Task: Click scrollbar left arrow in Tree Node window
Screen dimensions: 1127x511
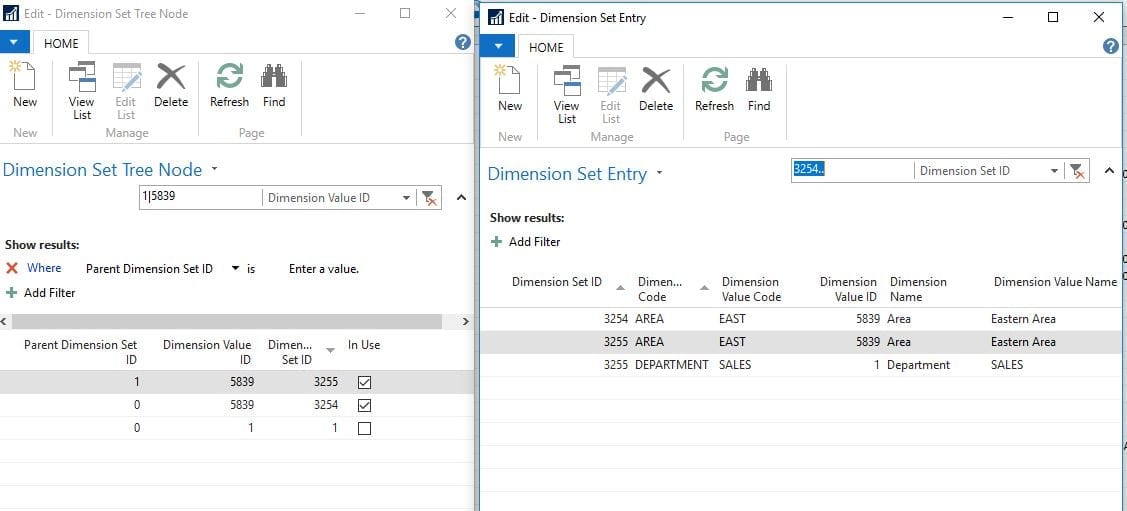Action: coord(4,321)
